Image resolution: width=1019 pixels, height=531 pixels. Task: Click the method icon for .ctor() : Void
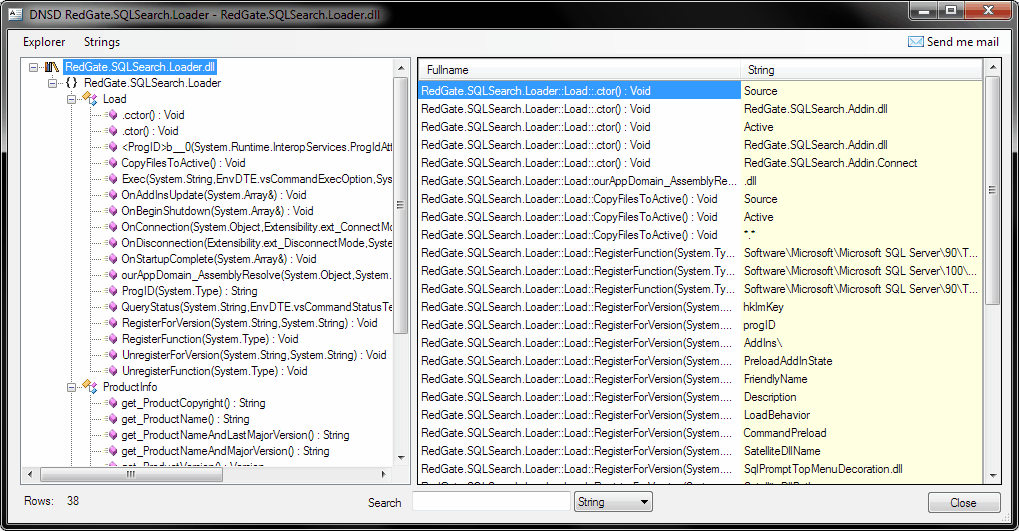112,131
